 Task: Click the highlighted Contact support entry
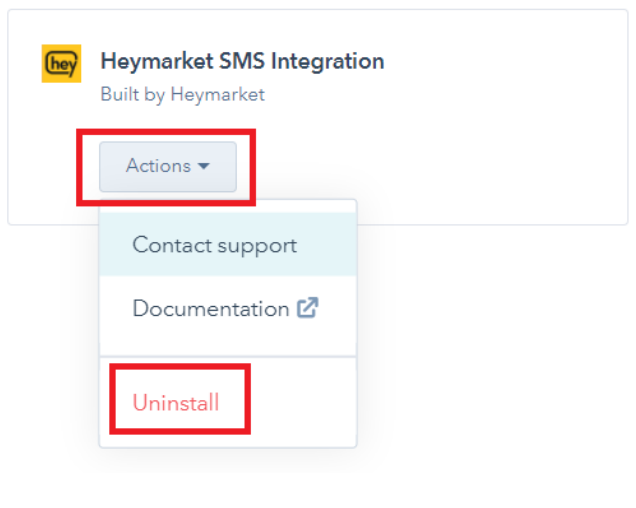[x=228, y=245]
